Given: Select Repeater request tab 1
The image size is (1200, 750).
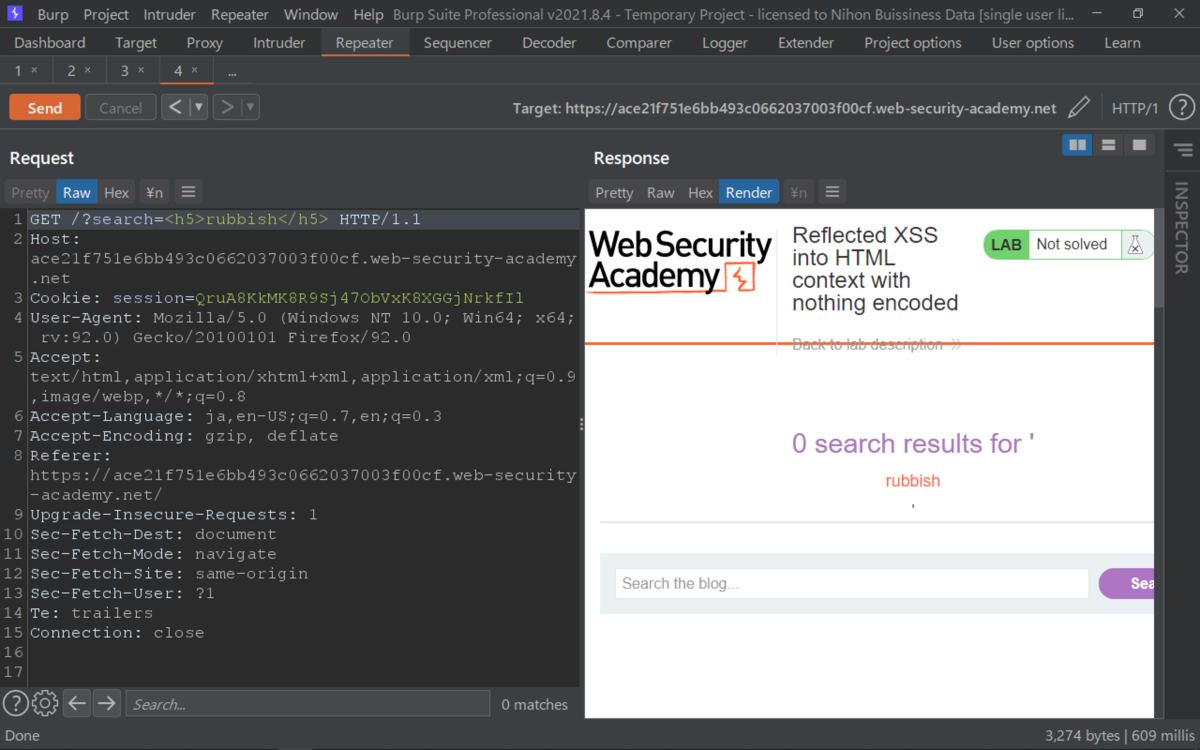Looking at the screenshot, I should pyautogui.click(x=18, y=71).
